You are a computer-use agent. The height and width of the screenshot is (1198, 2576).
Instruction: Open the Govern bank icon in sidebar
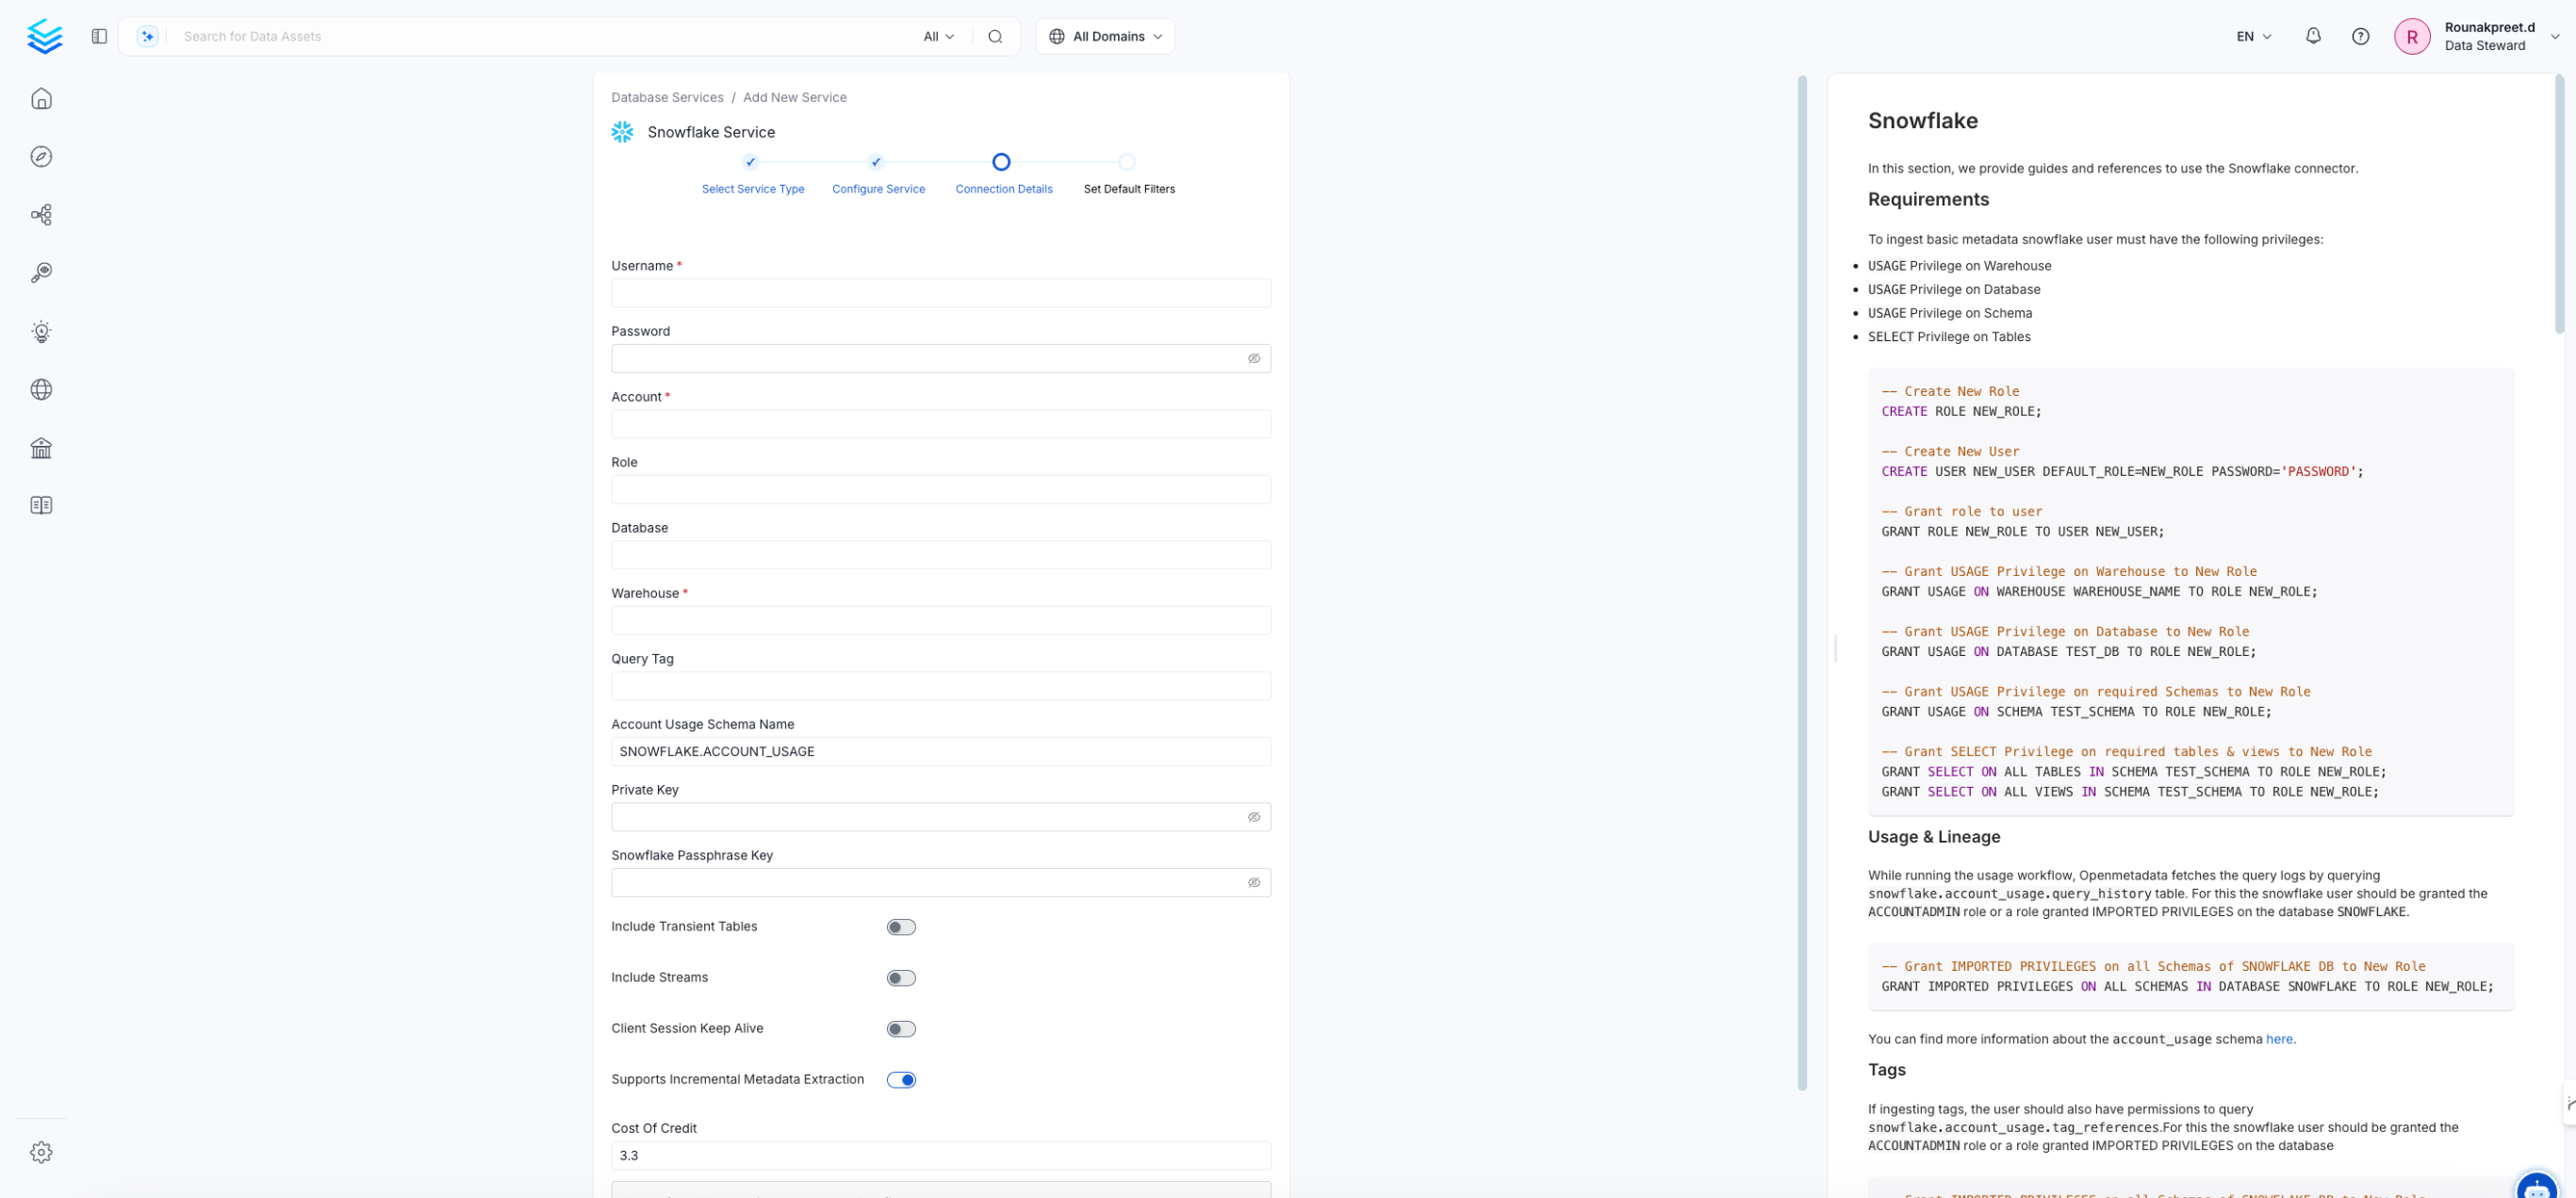pos(41,447)
